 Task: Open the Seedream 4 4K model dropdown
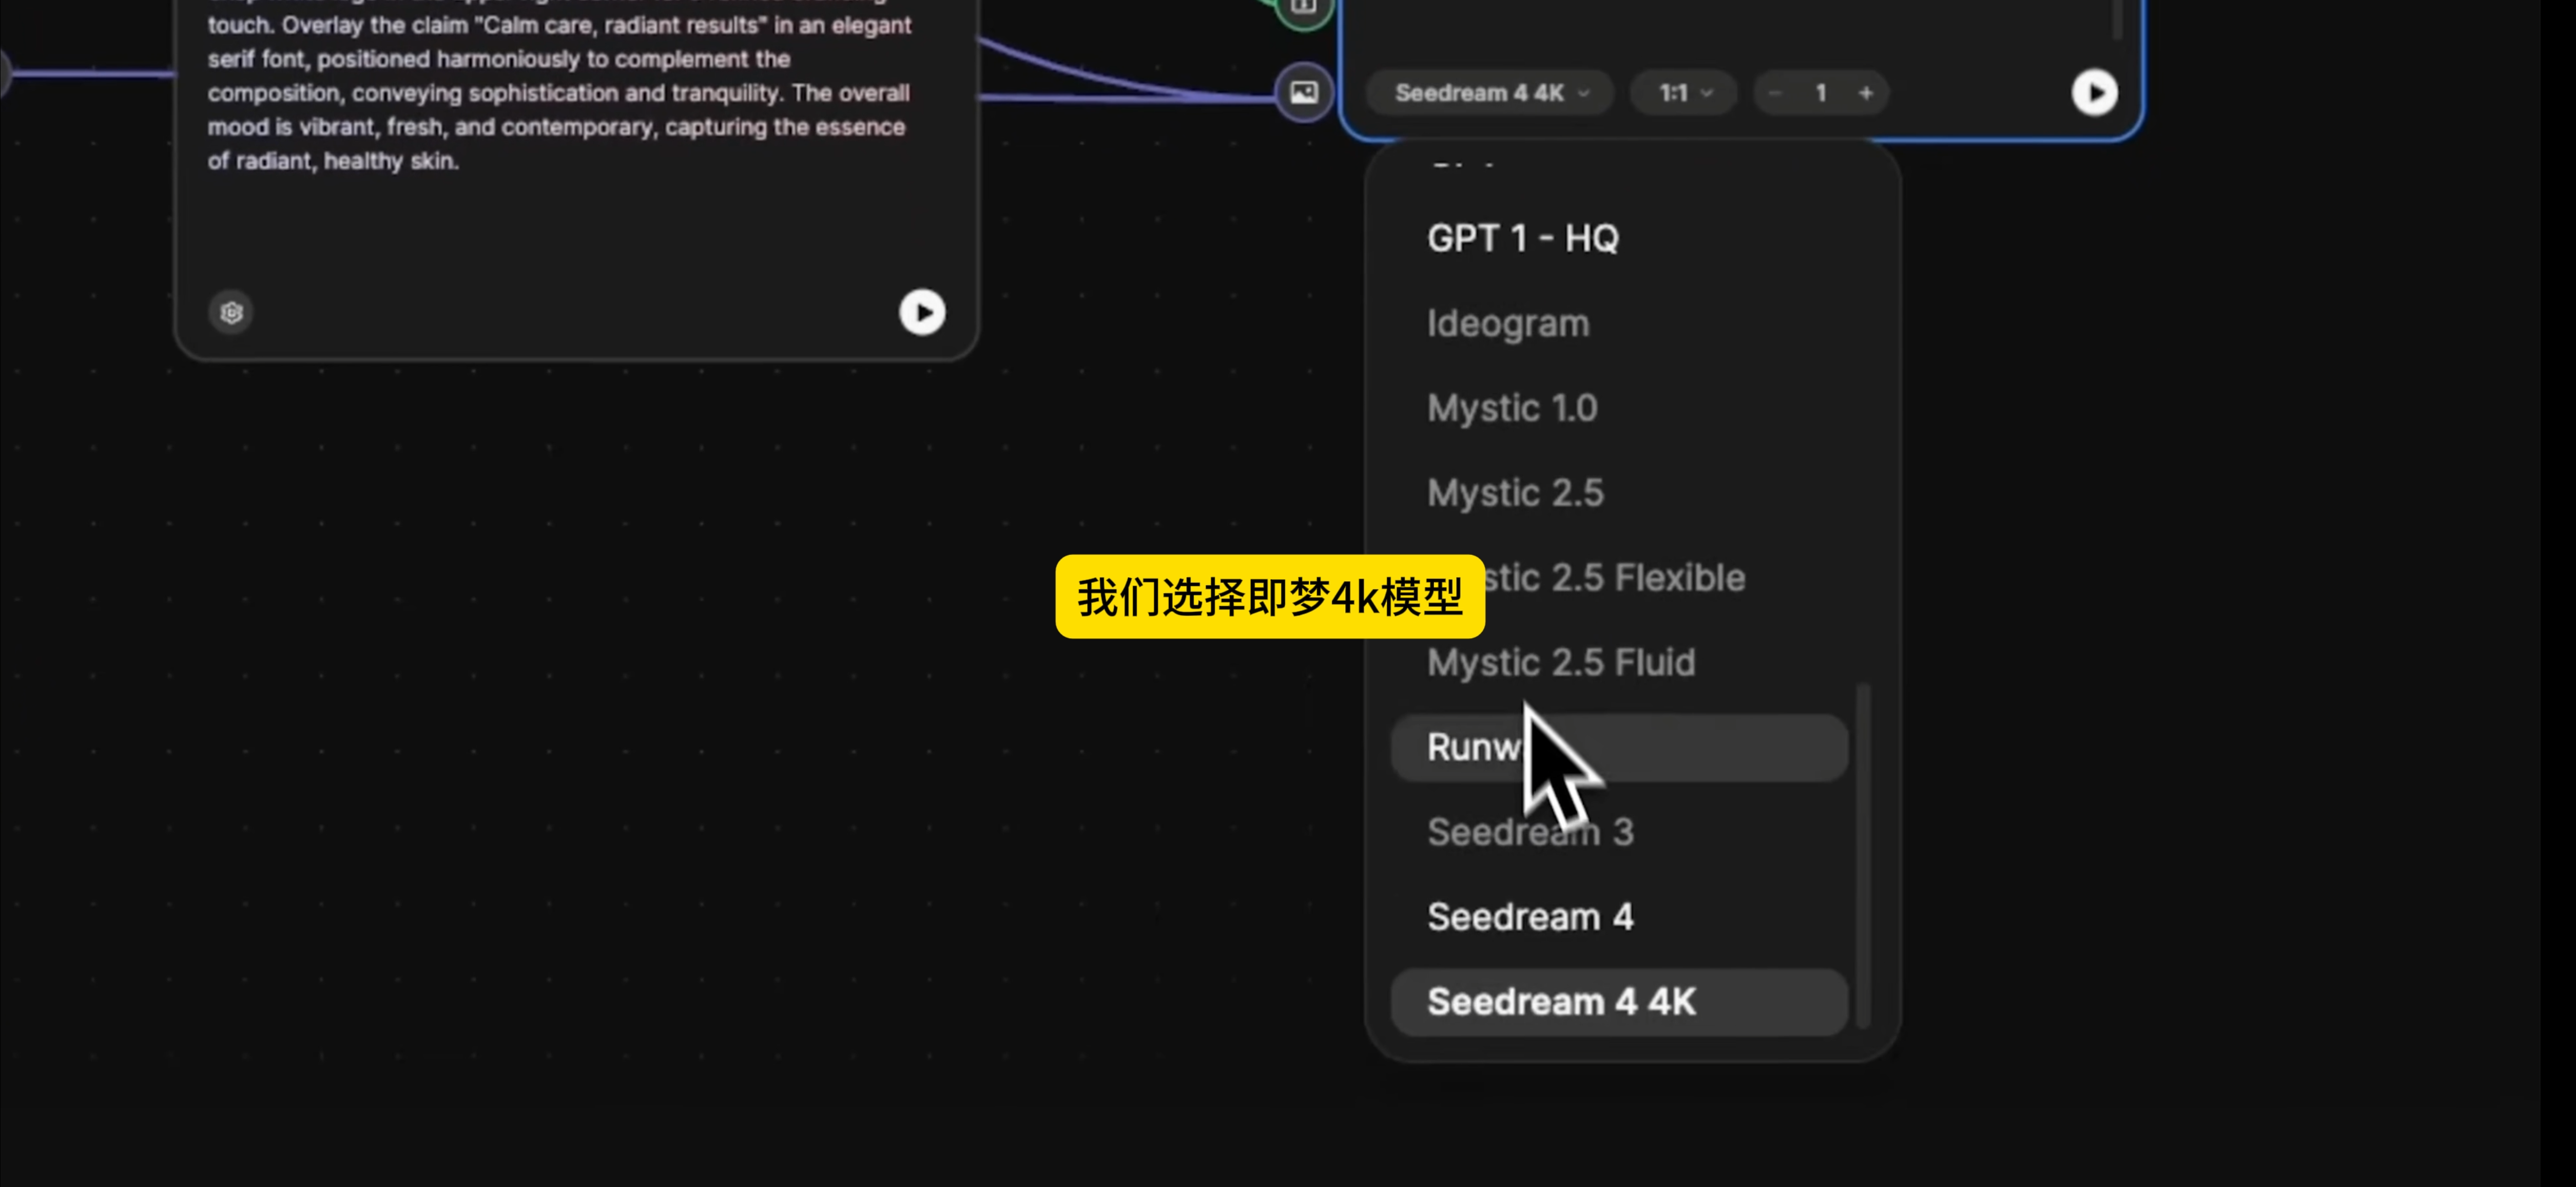click(1489, 93)
